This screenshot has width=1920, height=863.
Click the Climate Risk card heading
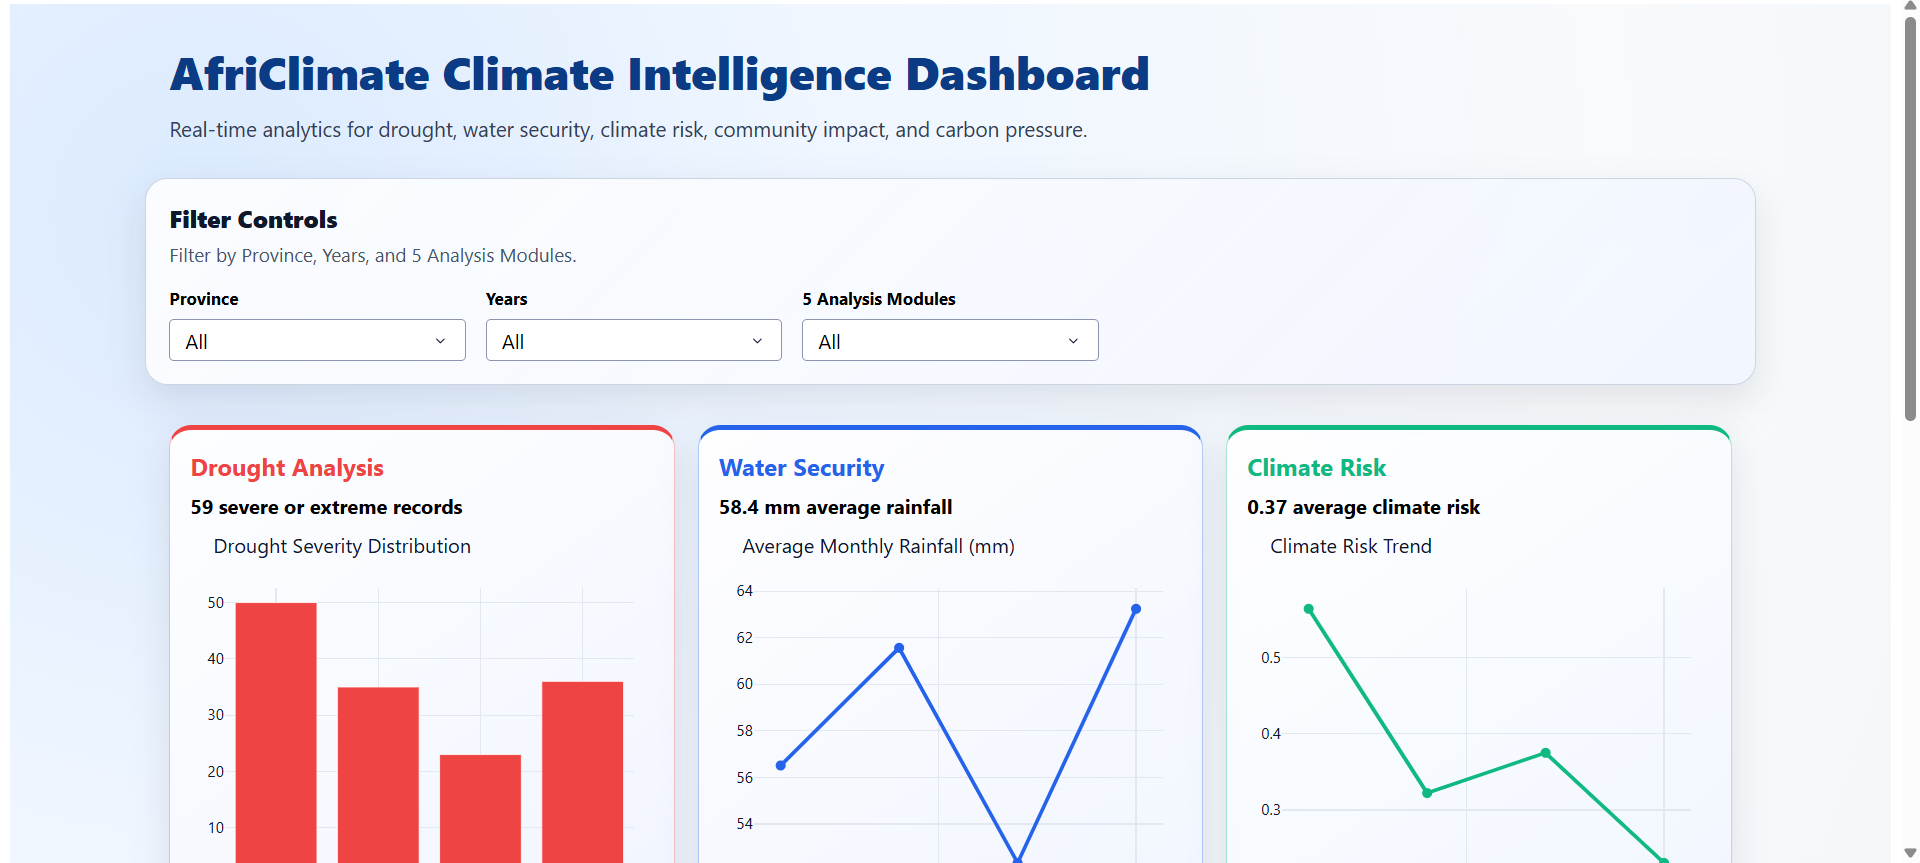click(1316, 467)
